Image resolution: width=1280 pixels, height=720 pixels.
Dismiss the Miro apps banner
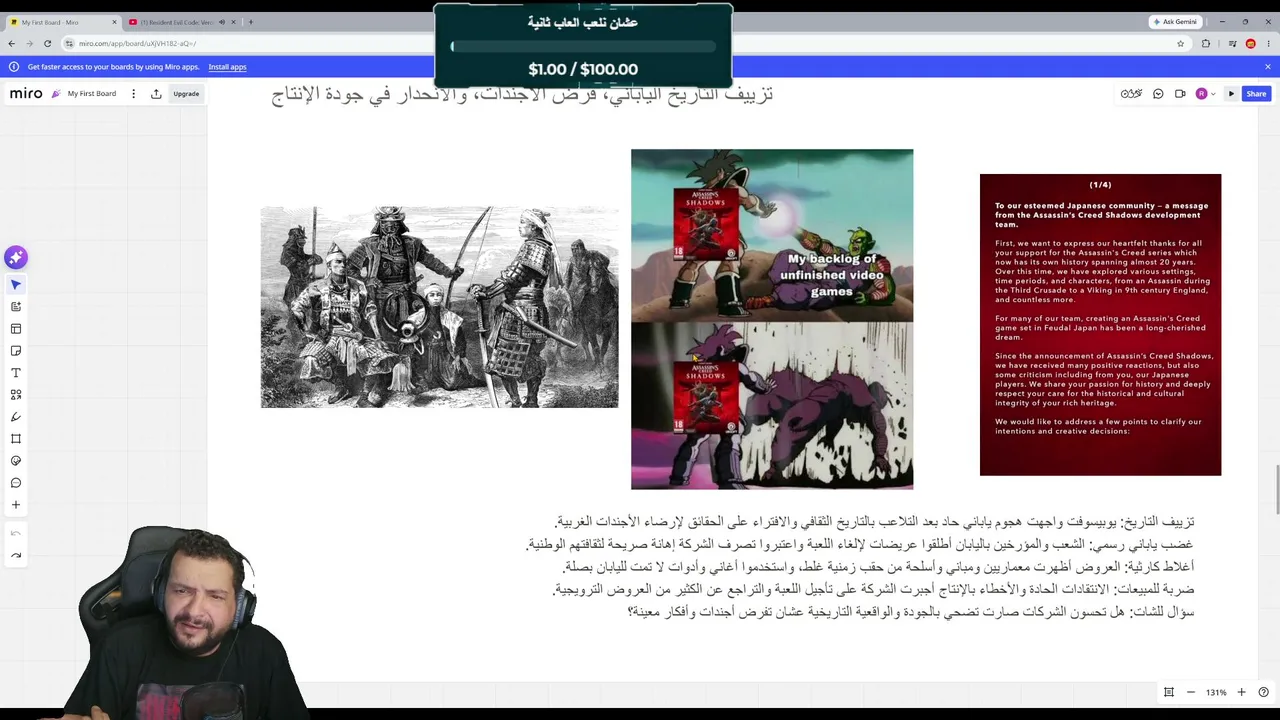(1267, 67)
